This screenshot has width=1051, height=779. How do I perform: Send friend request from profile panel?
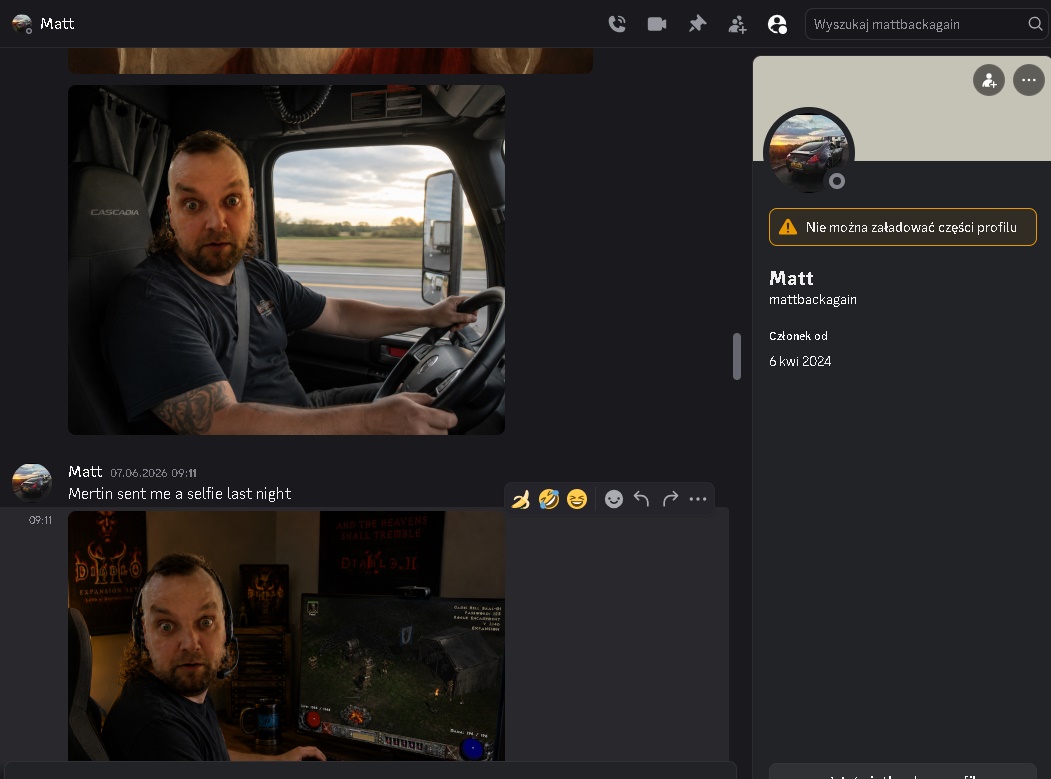[x=989, y=80]
